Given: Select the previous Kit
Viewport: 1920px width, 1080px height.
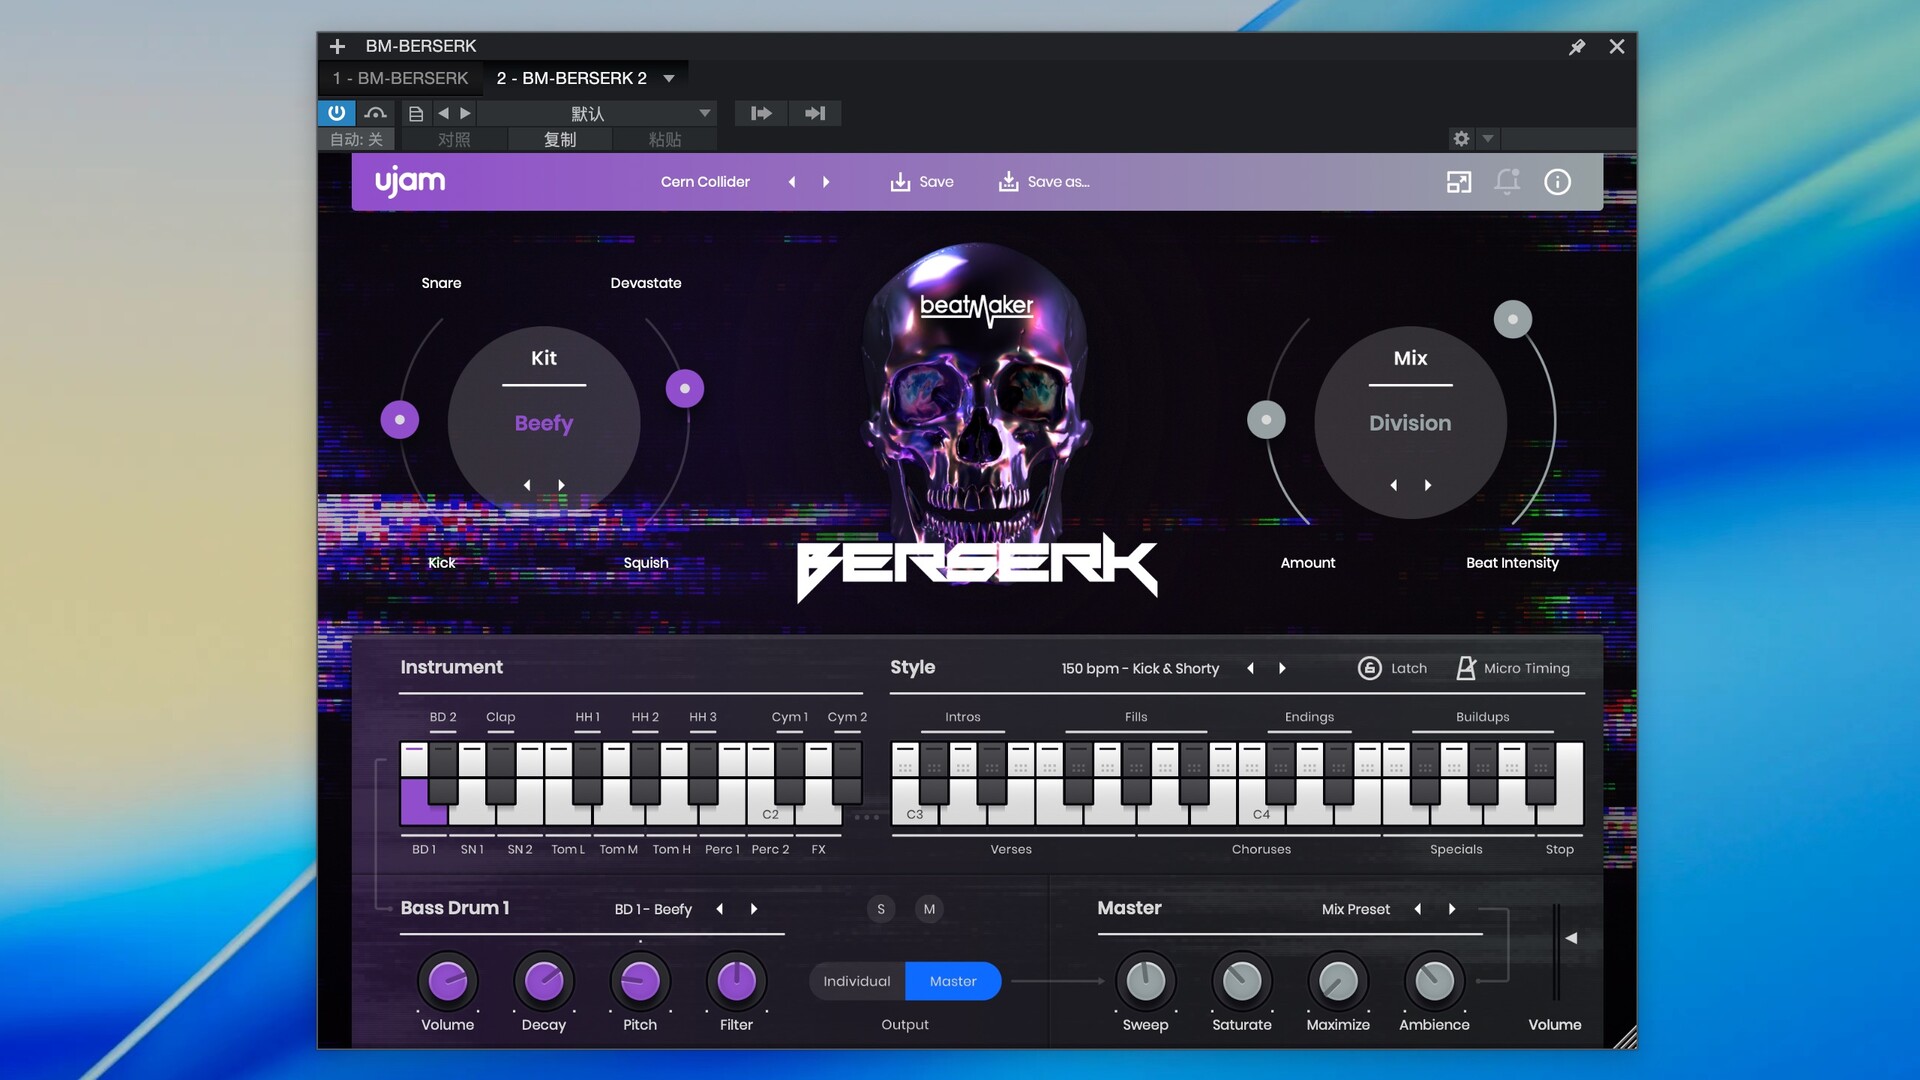Looking at the screenshot, I should coord(527,485).
